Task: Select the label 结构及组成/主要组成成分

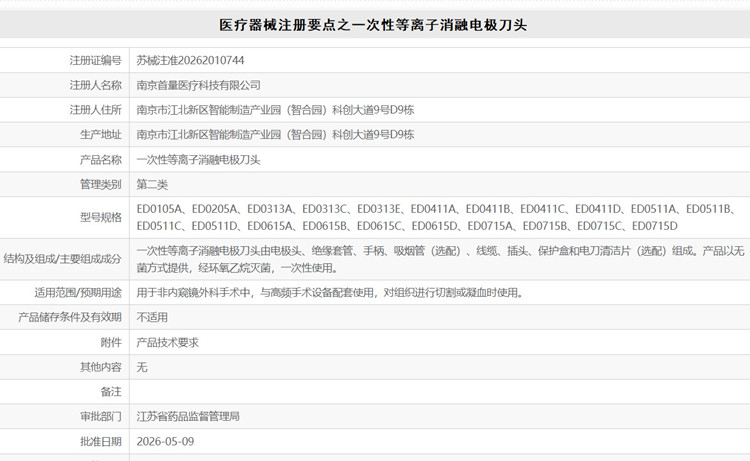Action: pos(63,259)
